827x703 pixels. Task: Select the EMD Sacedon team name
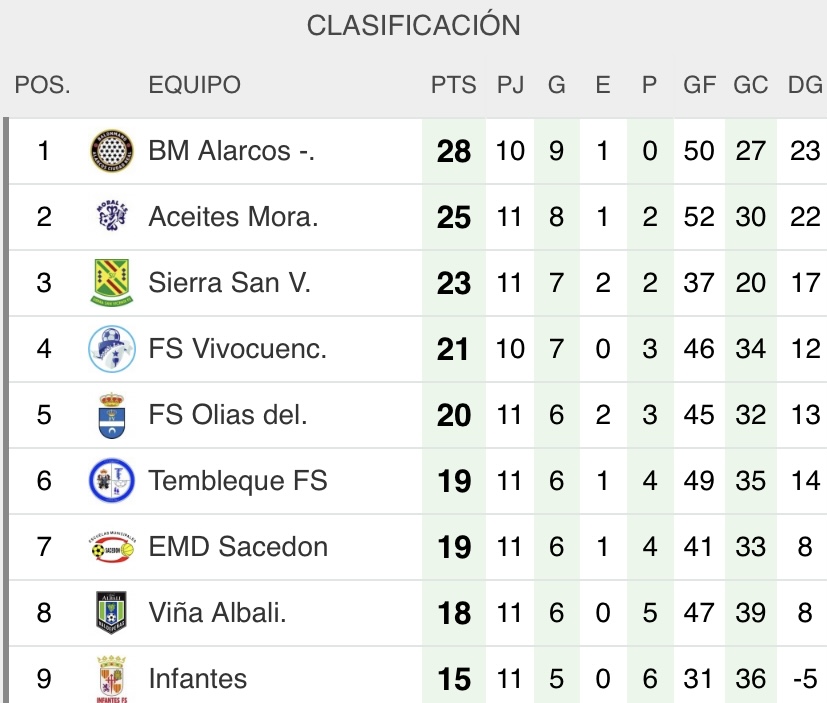[238, 547]
